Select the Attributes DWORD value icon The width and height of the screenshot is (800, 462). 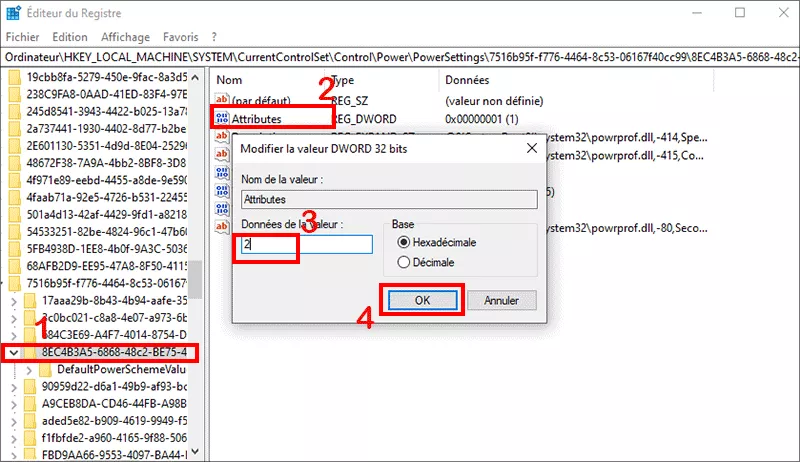click(x=223, y=118)
